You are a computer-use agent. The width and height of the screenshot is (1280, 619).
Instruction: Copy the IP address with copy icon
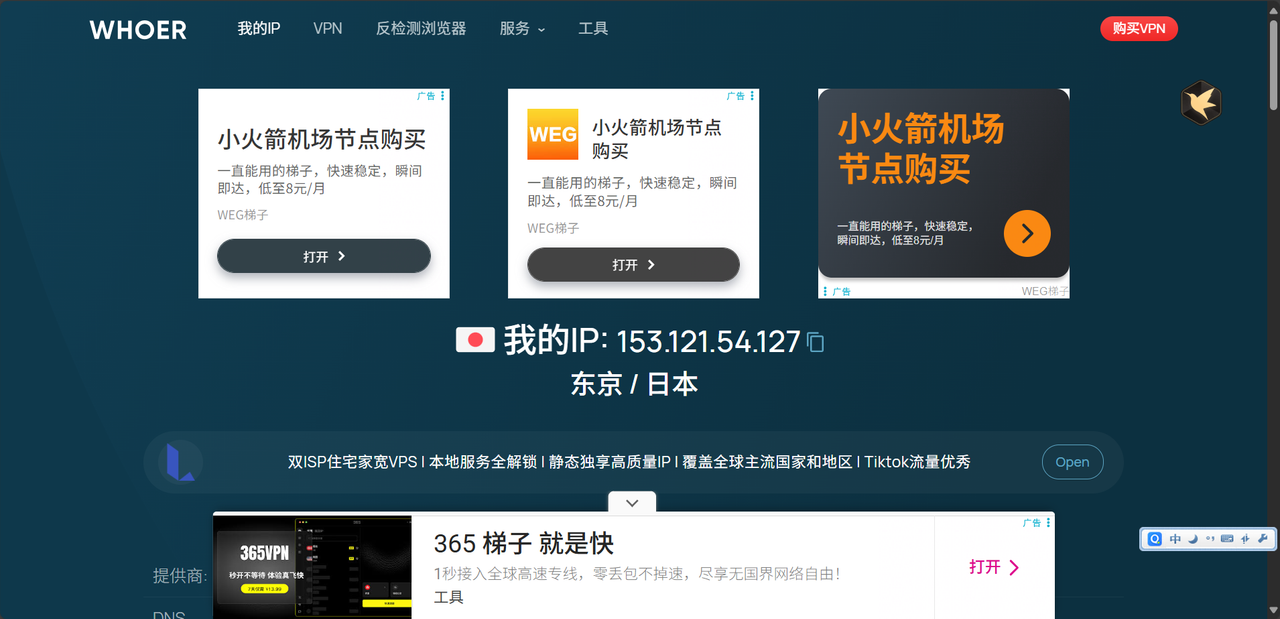815,342
